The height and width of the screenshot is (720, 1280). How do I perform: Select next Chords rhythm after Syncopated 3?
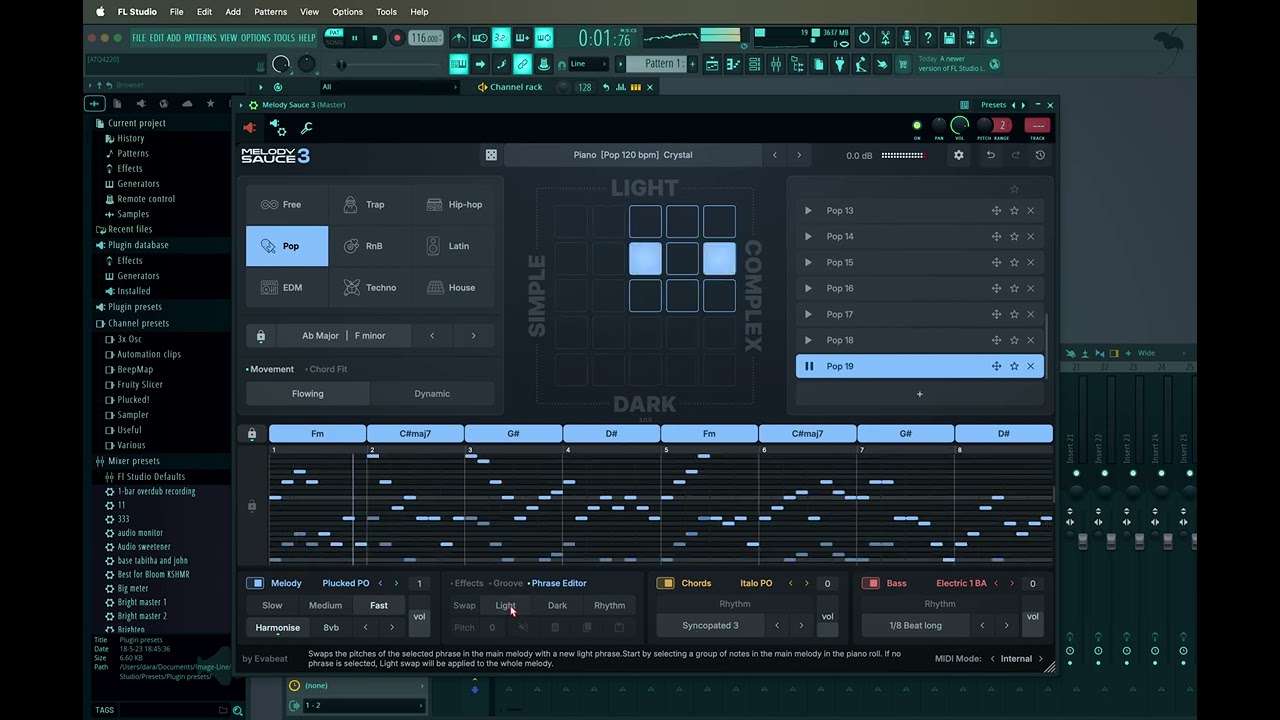click(801, 625)
